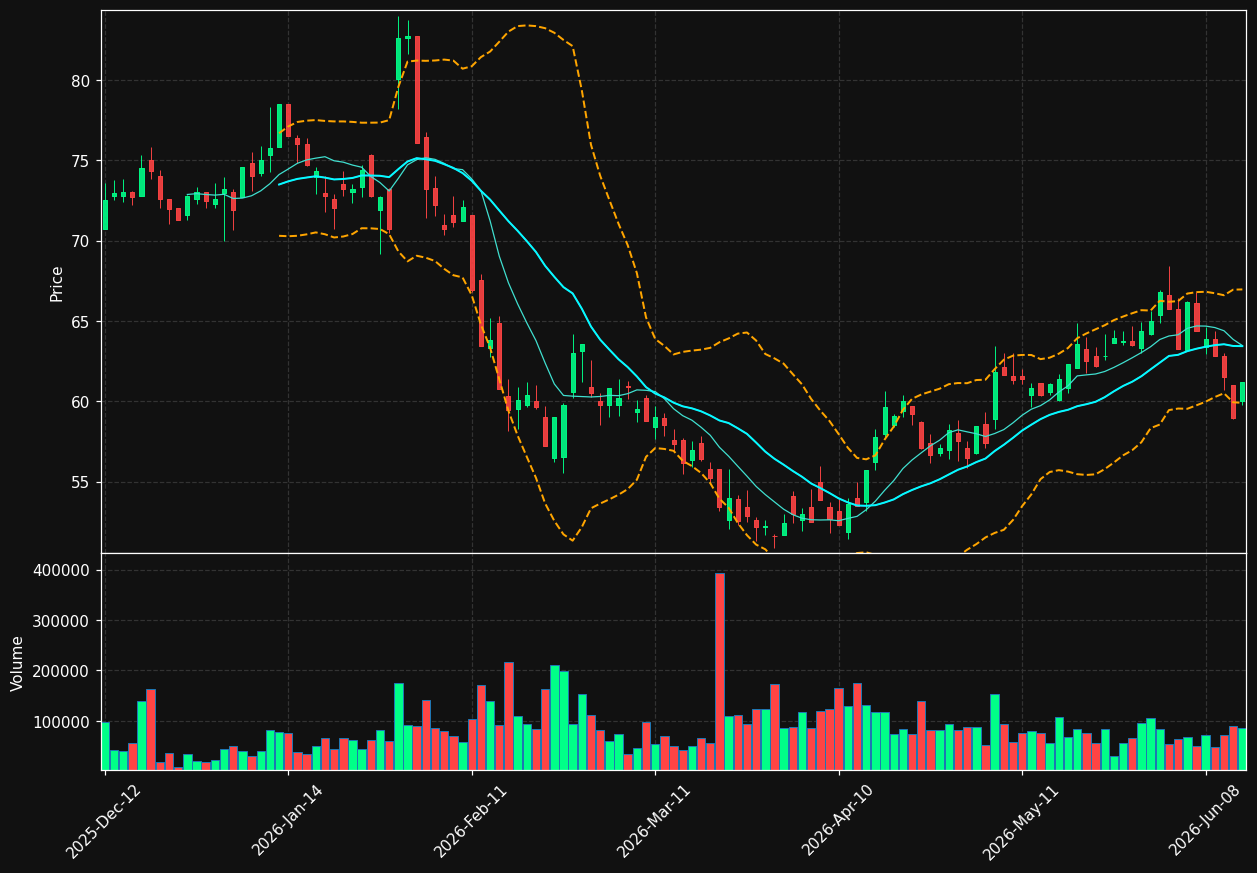Click the date label 2026-Feb-11
The image size is (1257, 873).
click(471, 821)
